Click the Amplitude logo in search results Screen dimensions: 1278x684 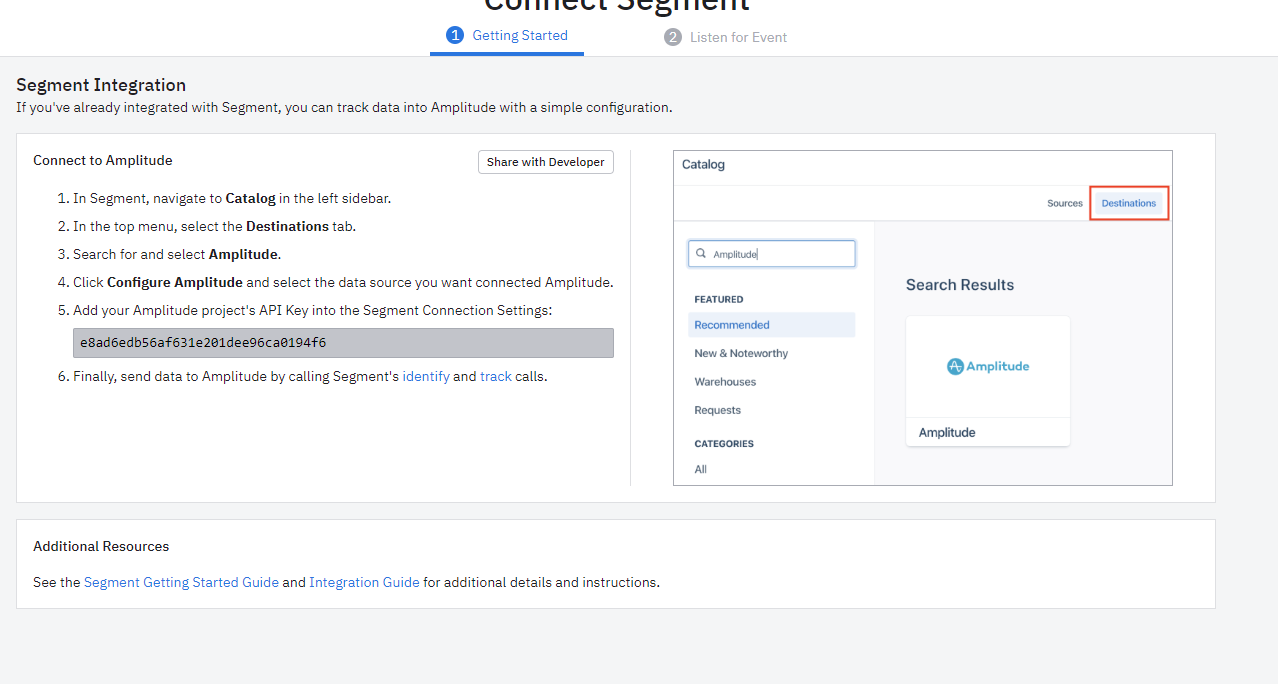(x=988, y=366)
